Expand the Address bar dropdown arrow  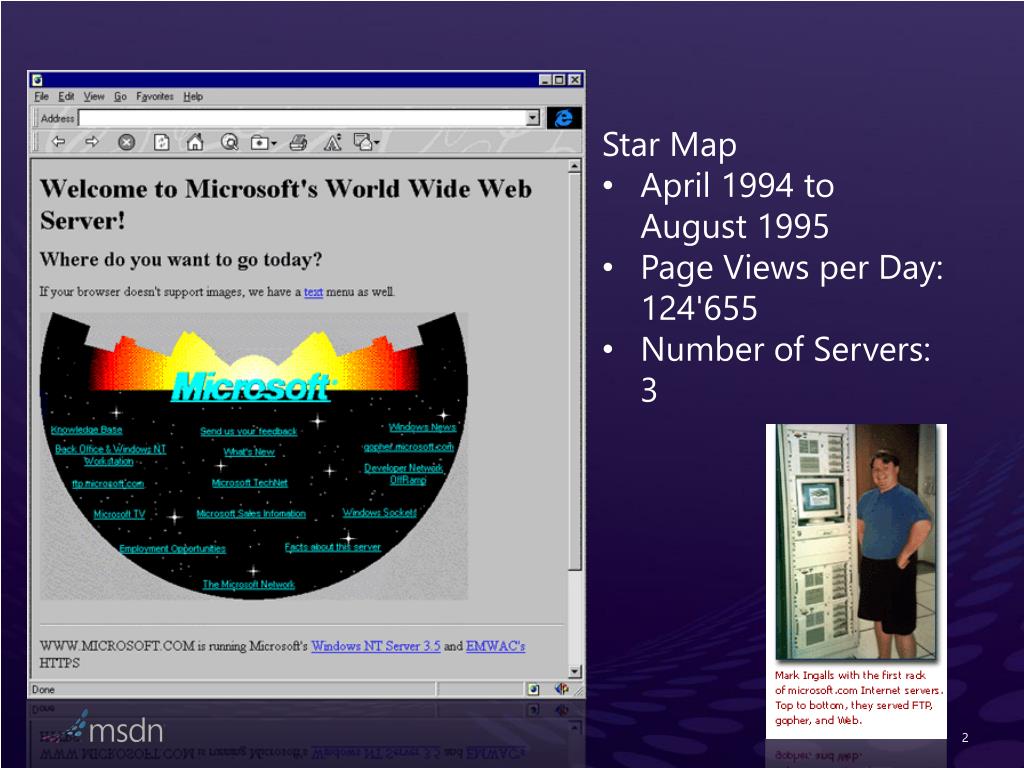coord(533,118)
